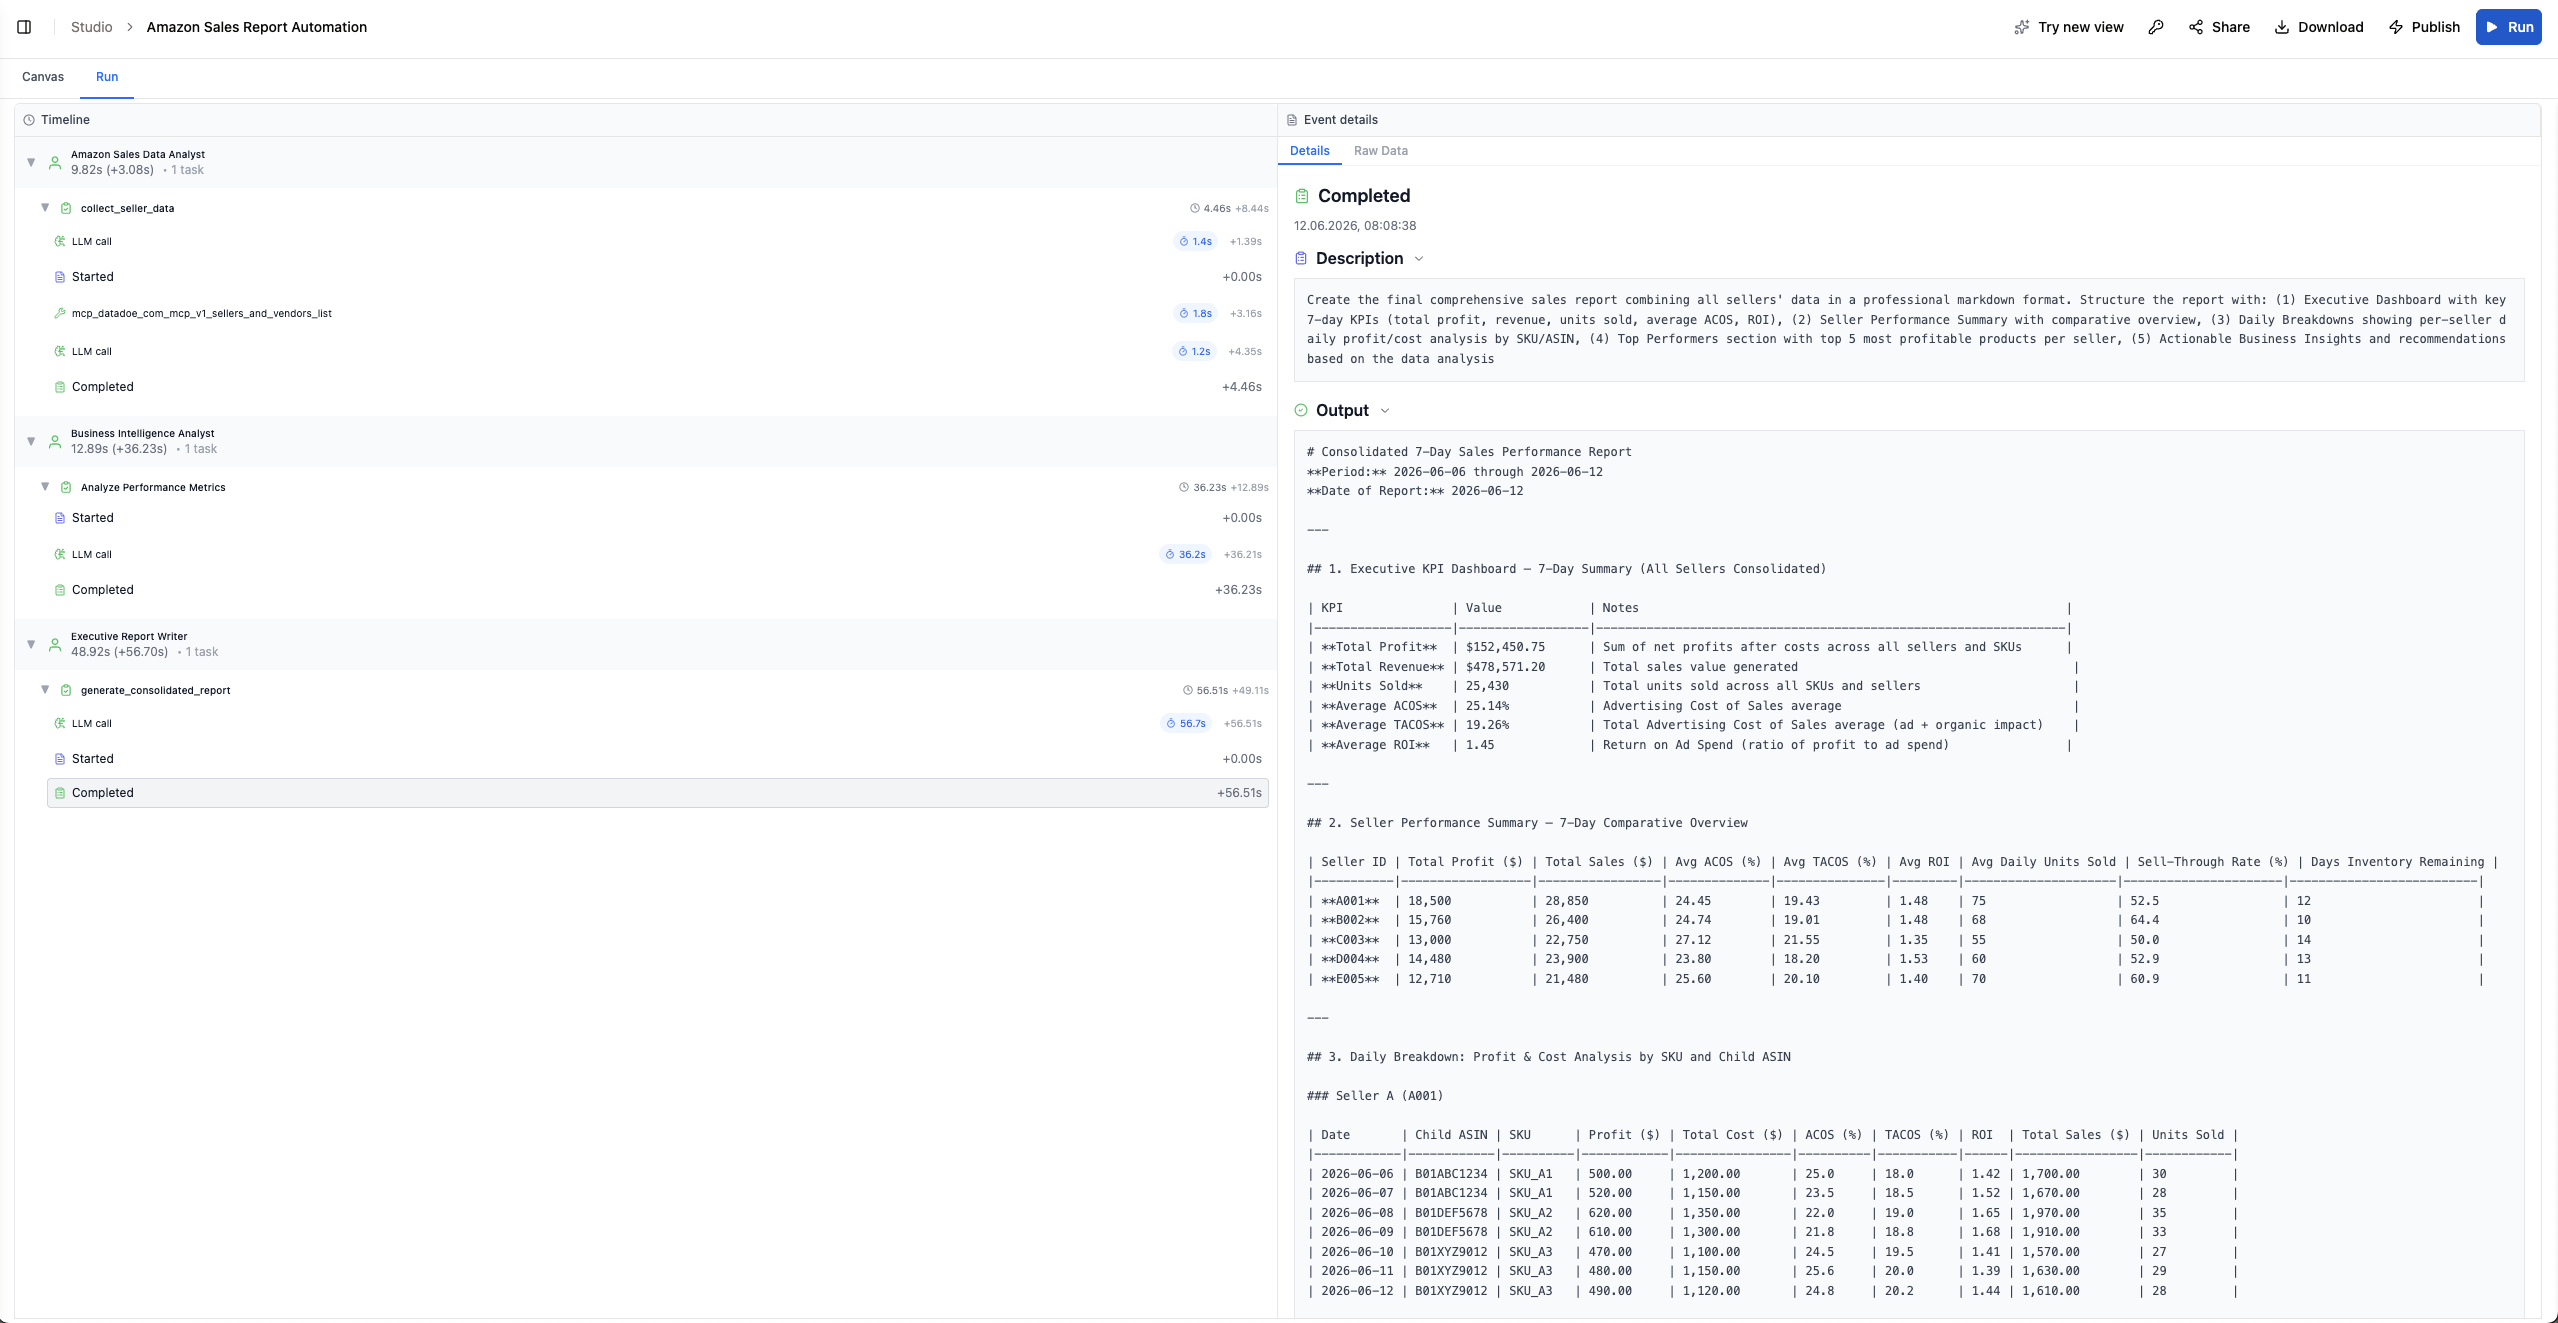2558x1323 pixels.
Task: Click the wrench icon of the mcp tool call
Action: point(60,313)
